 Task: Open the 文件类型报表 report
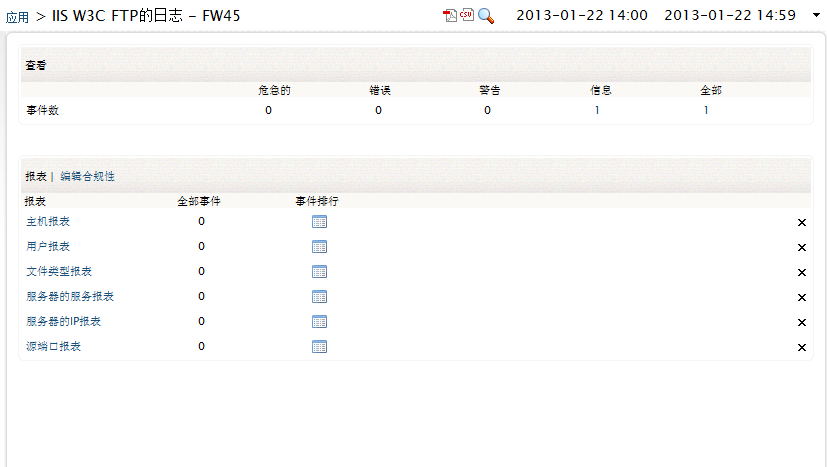(x=59, y=271)
